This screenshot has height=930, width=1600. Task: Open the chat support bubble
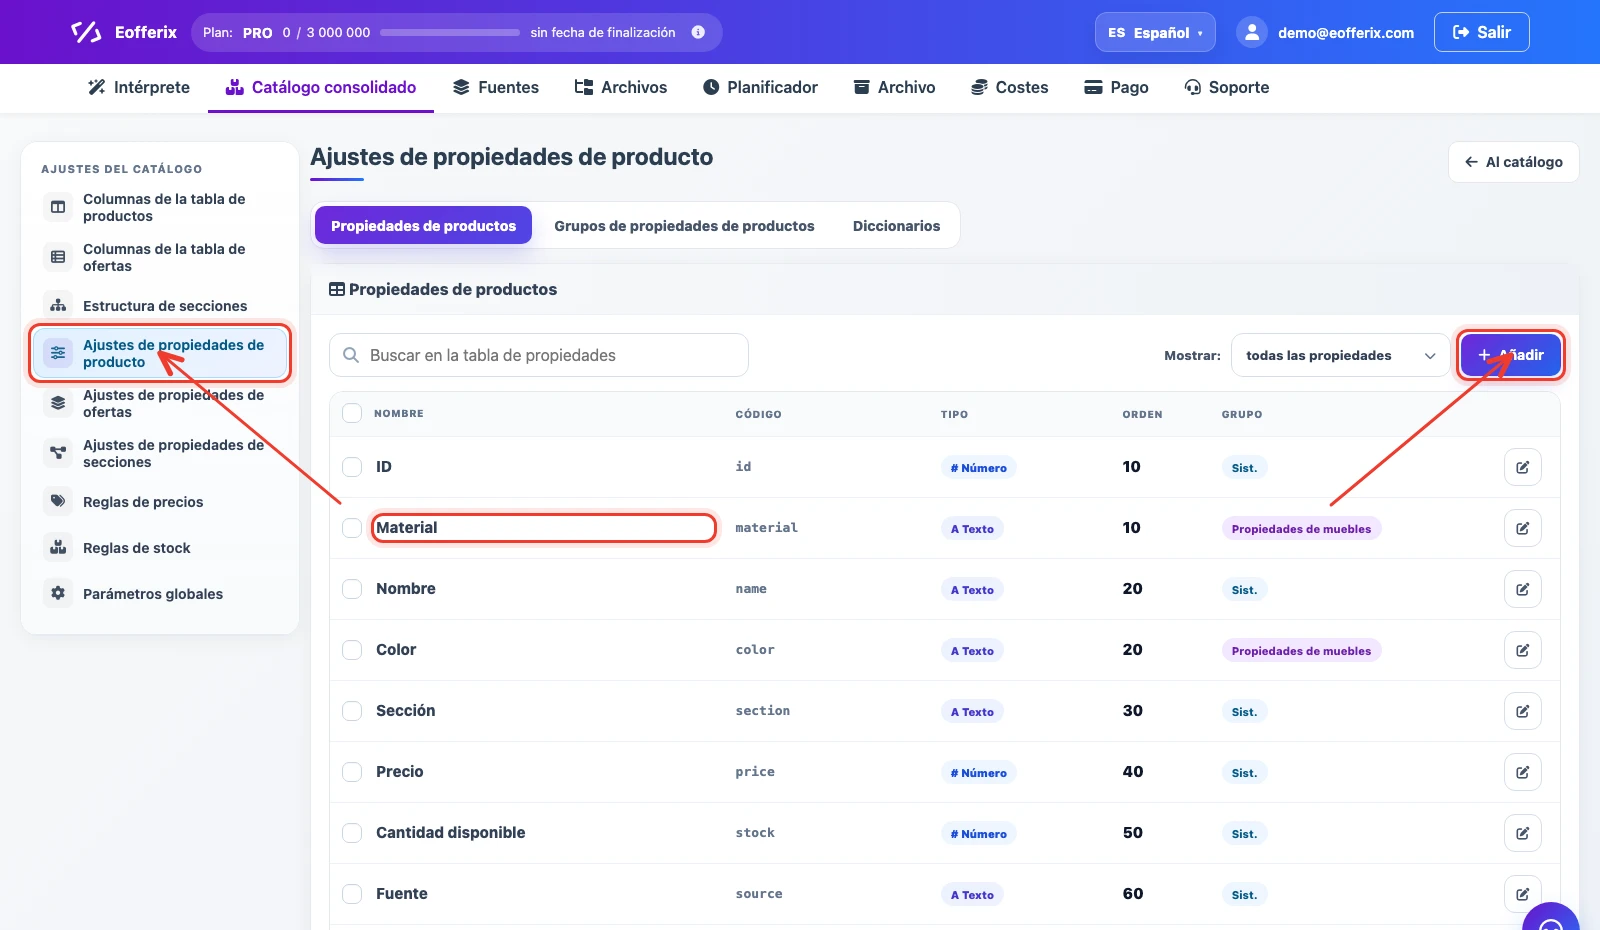(x=1551, y=918)
